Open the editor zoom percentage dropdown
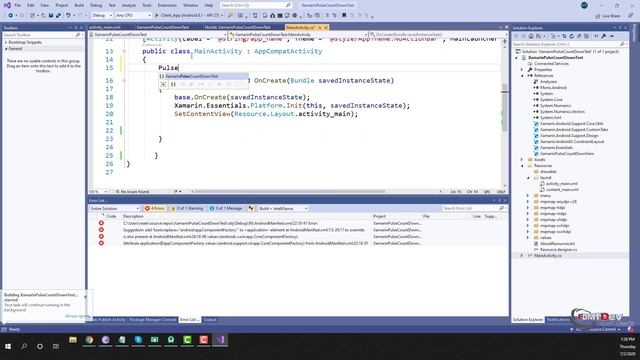This screenshot has height=360, width=640. [x=98, y=191]
